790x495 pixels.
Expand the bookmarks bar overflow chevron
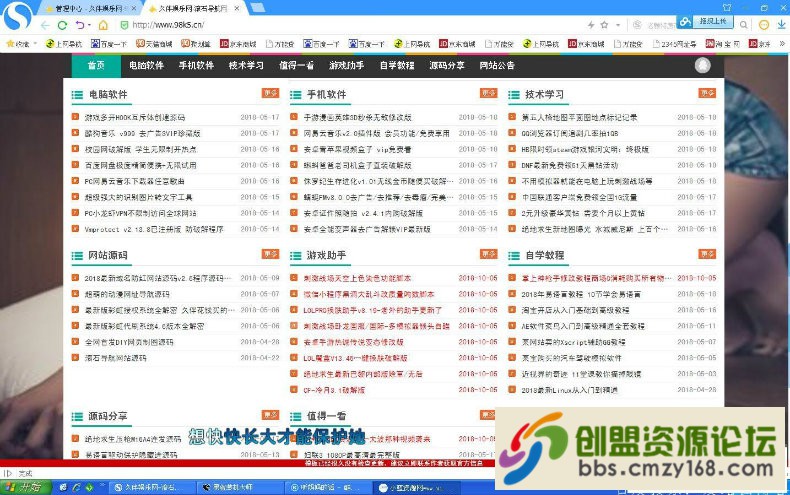coord(782,44)
